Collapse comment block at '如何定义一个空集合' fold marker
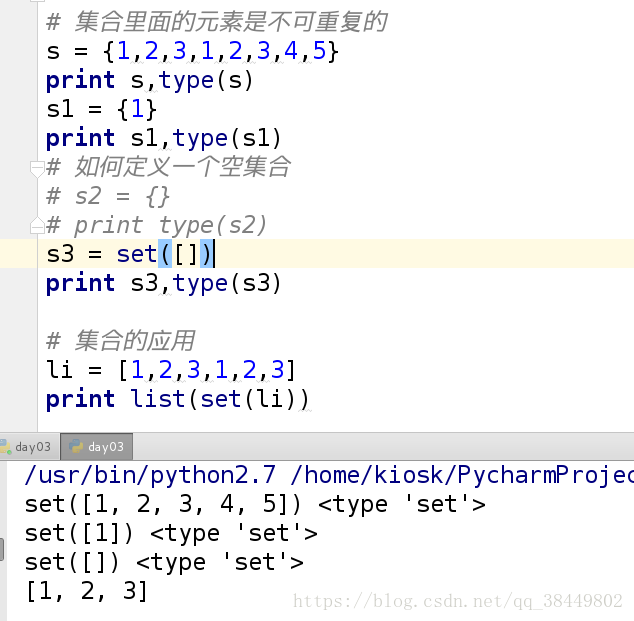The image size is (634, 621). (37, 169)
